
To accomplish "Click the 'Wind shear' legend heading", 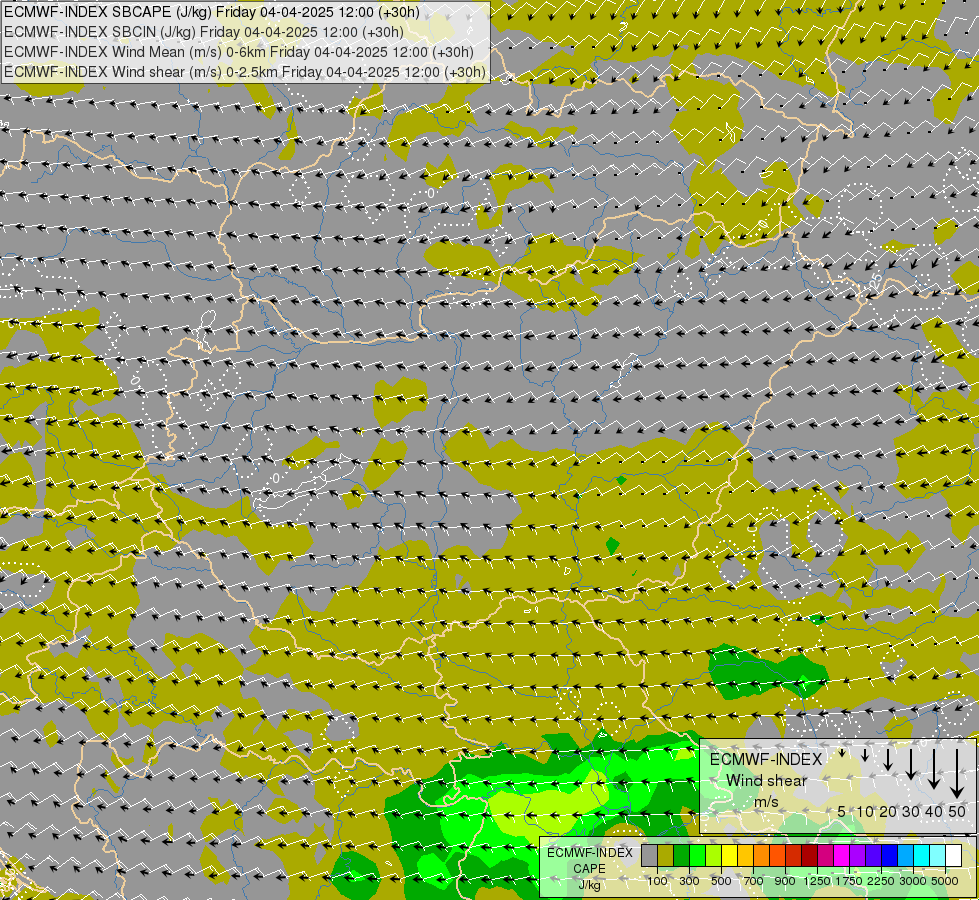I will 766,781.
